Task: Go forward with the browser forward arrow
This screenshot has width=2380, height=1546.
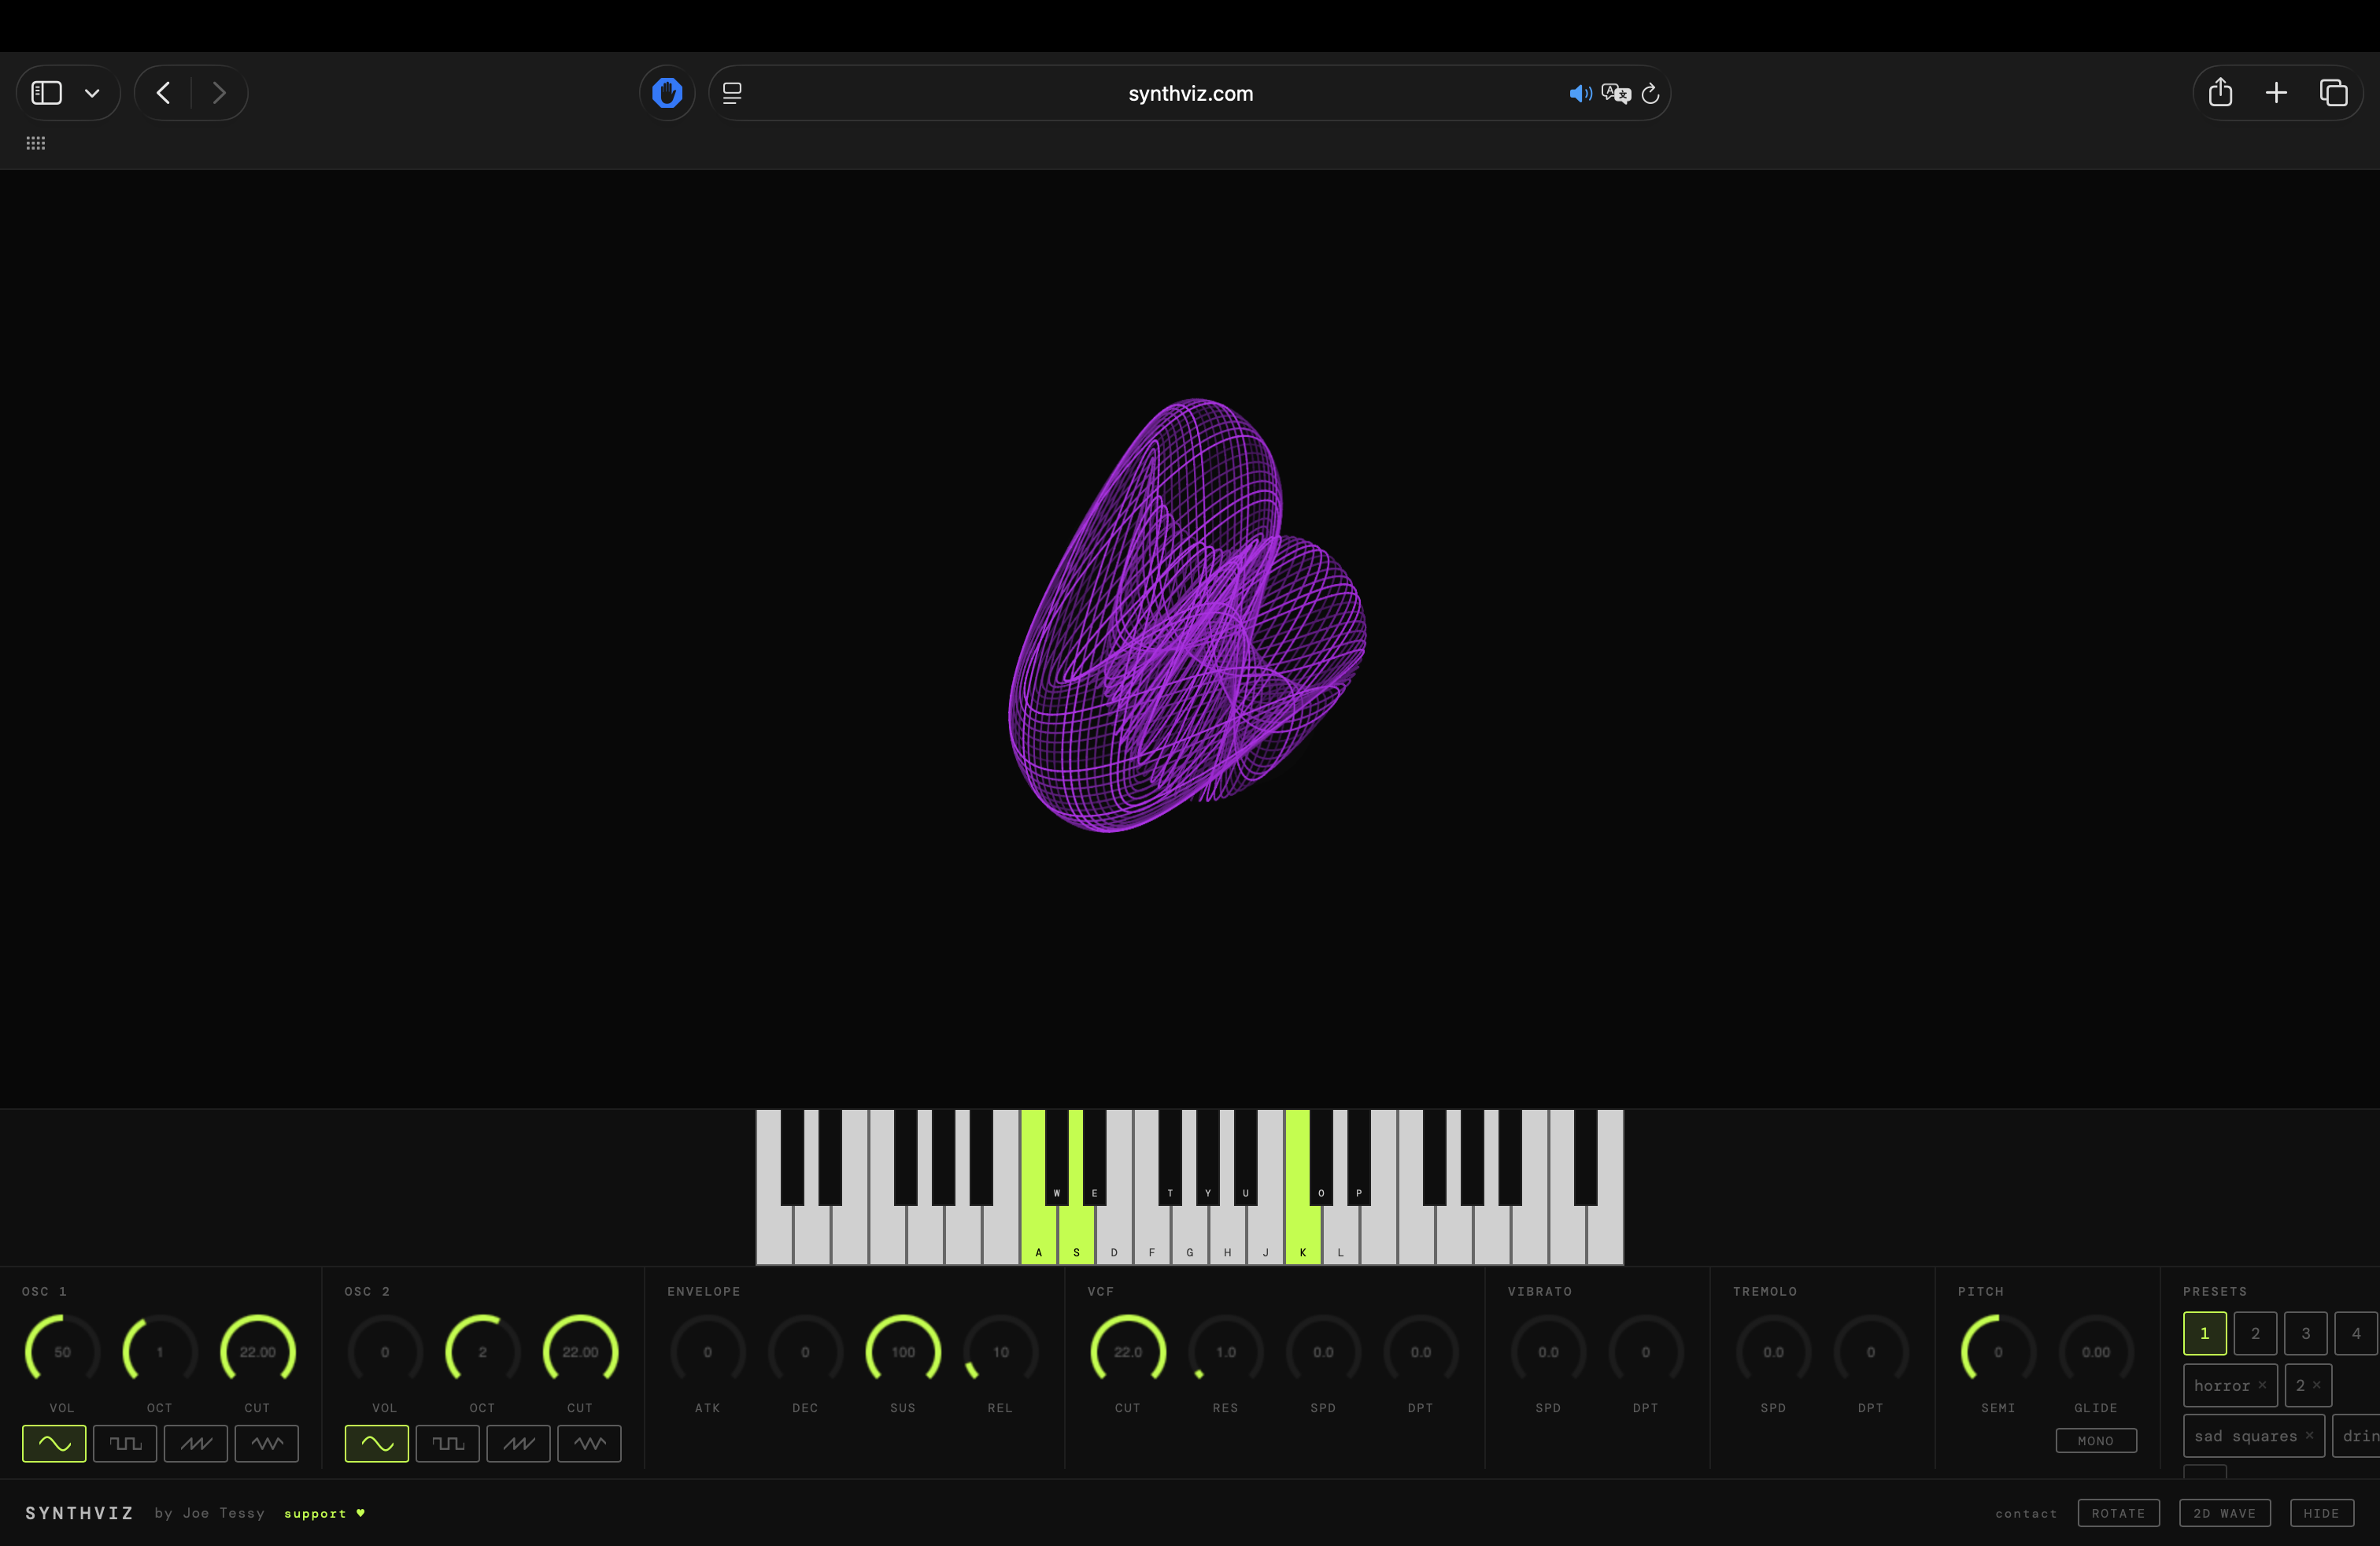Action: (x=219, y=93)
